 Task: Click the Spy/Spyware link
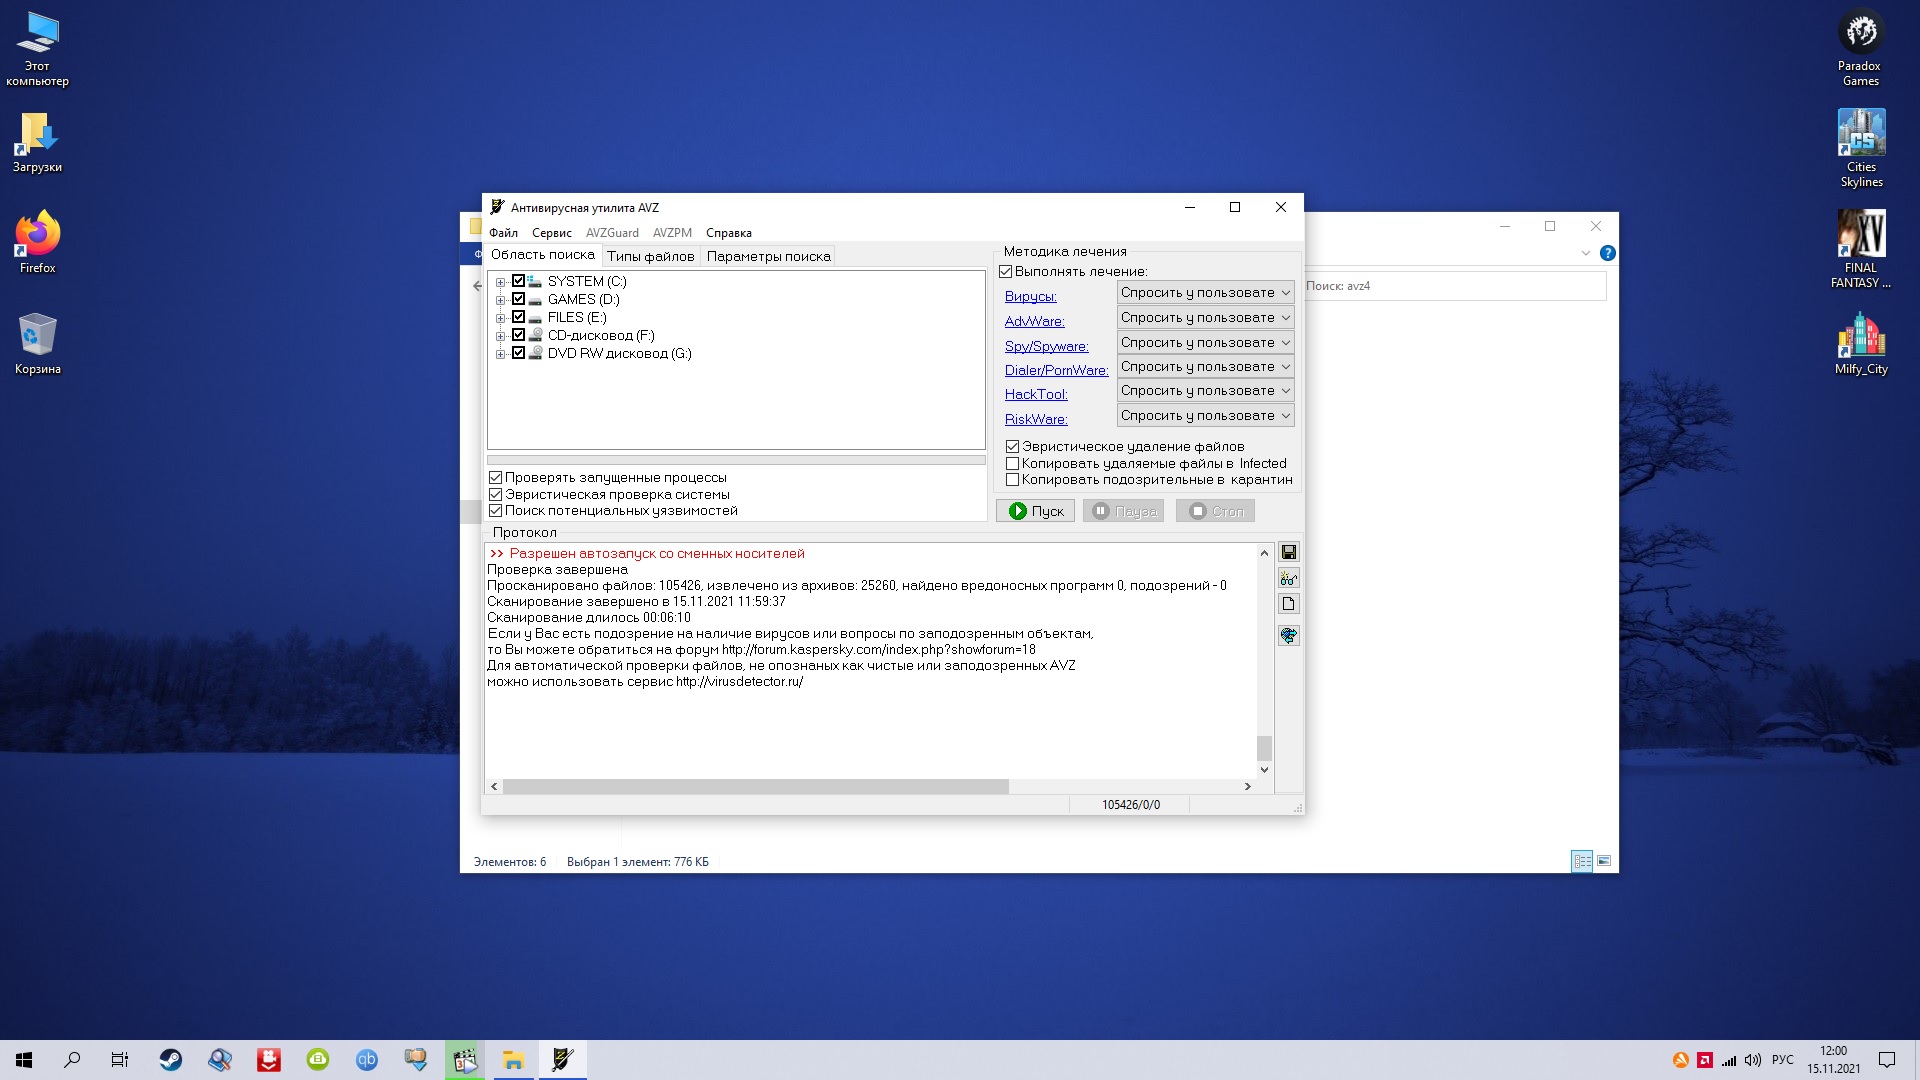point(1046,346)
